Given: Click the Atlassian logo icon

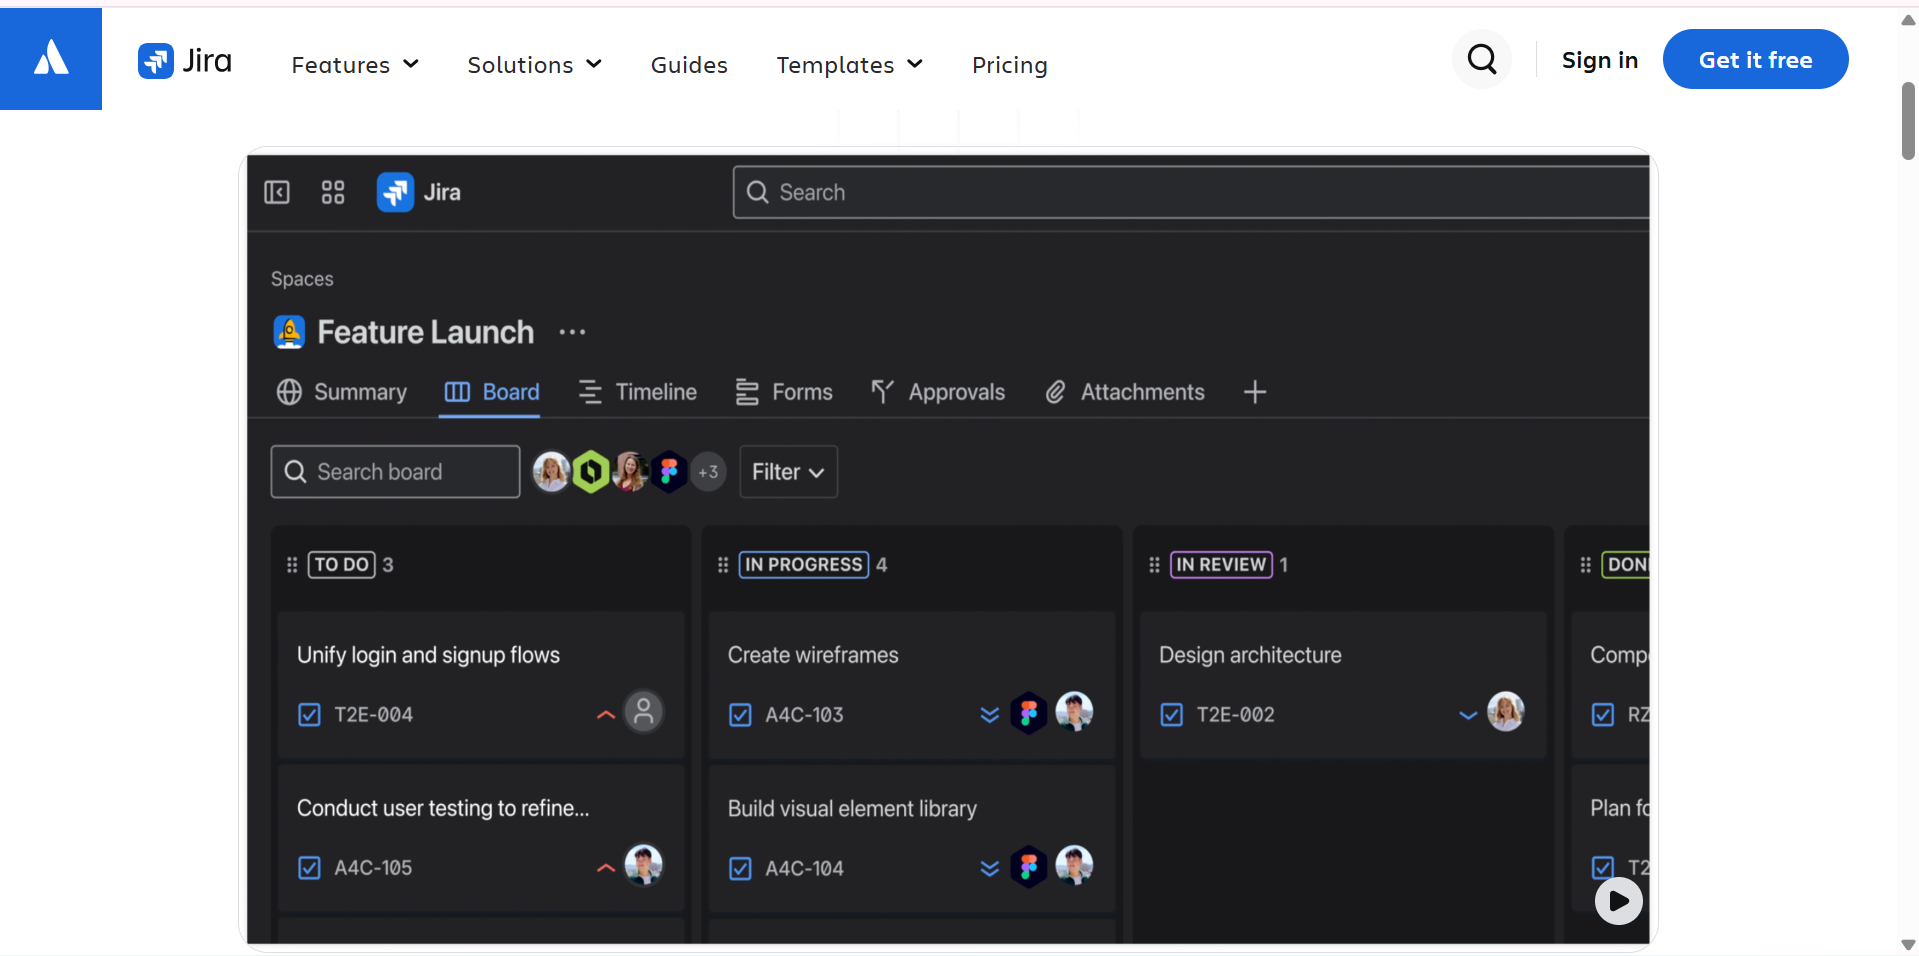Looking at the screenshot, I should [51, 58].
